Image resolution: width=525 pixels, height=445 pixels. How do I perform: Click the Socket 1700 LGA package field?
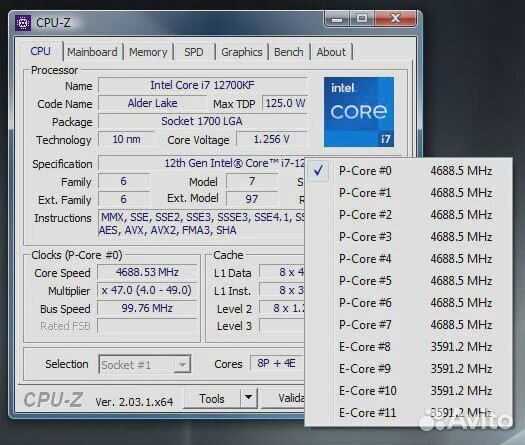click(x=202, y=122)
